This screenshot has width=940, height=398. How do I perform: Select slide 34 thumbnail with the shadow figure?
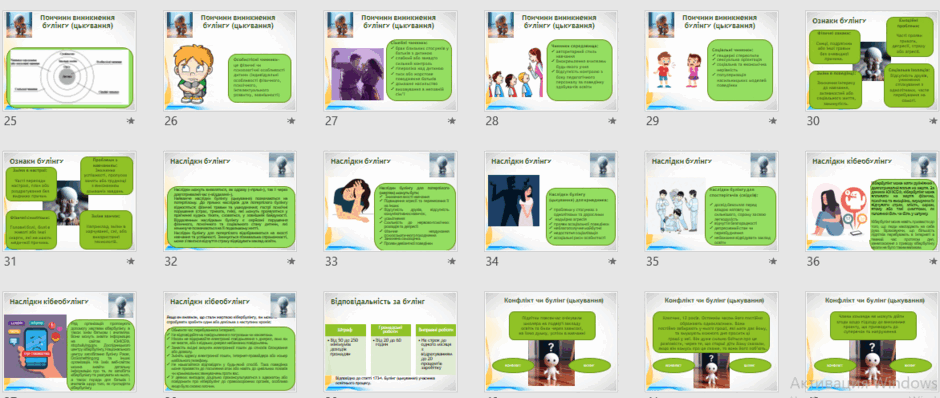point(552,201)
